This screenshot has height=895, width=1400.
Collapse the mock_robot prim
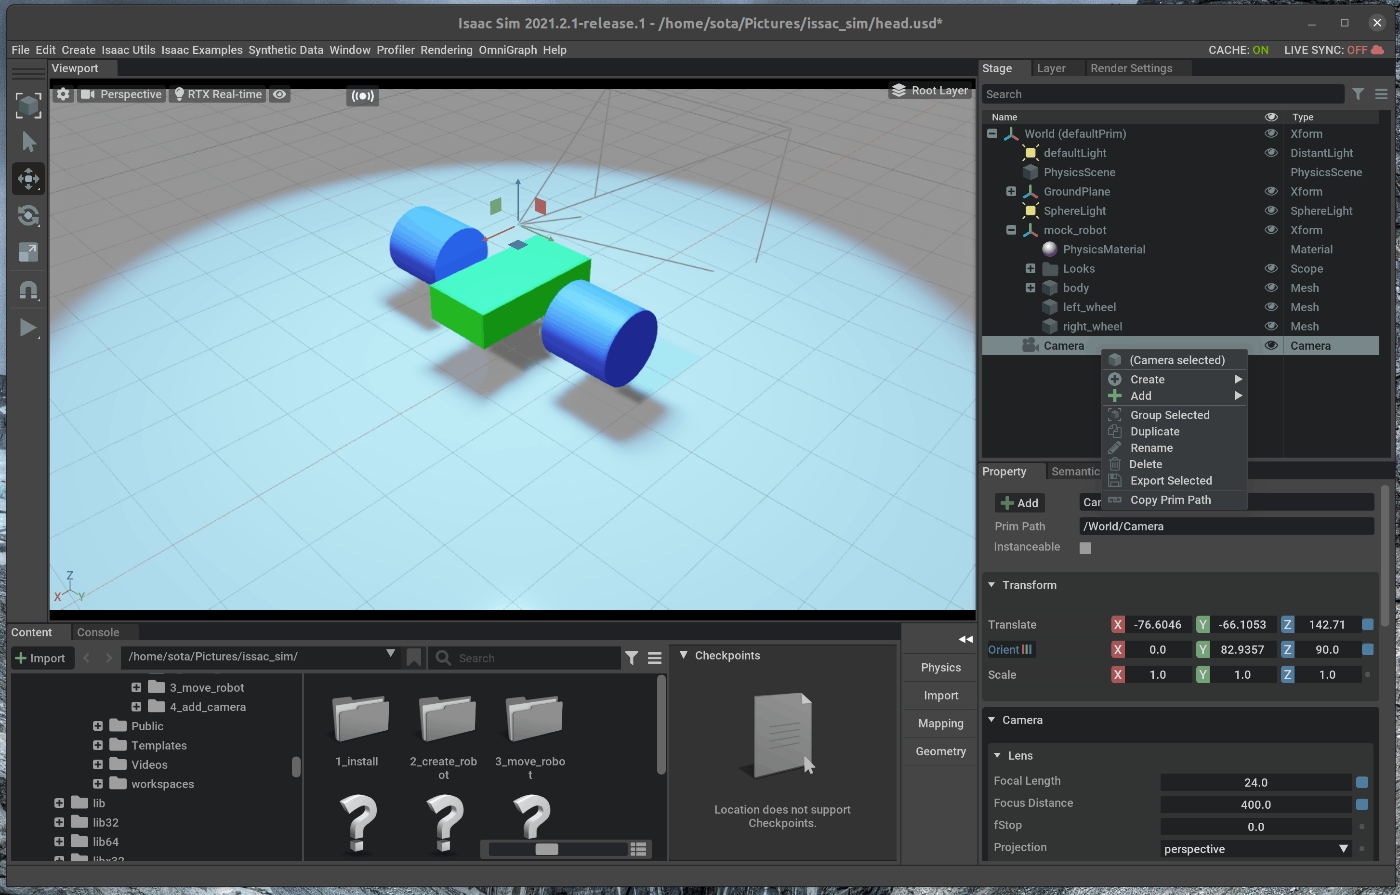pos(1011,230)
